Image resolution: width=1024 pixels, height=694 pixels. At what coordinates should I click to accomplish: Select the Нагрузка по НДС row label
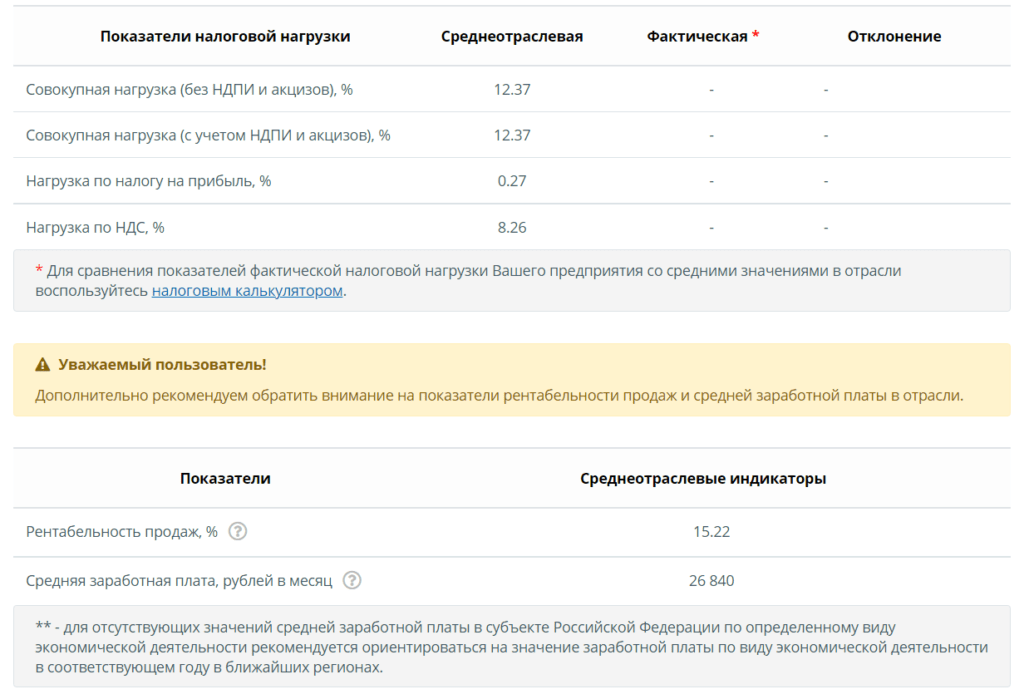pyautogui.click(x=95, y=227)
